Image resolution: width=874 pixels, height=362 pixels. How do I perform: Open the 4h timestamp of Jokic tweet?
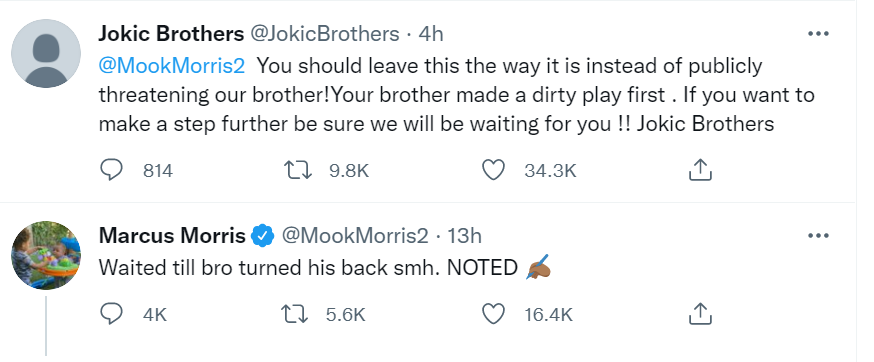tap(430, 34)
